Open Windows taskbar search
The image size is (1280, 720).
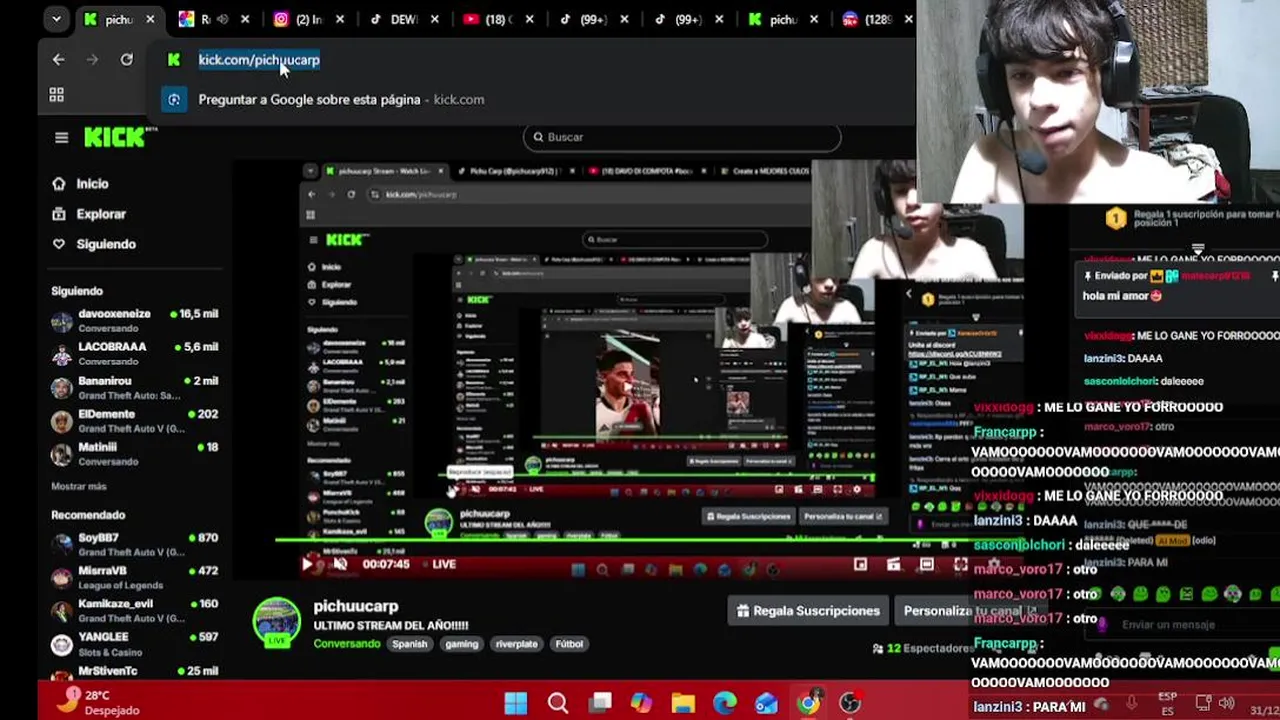coord(558,703)
